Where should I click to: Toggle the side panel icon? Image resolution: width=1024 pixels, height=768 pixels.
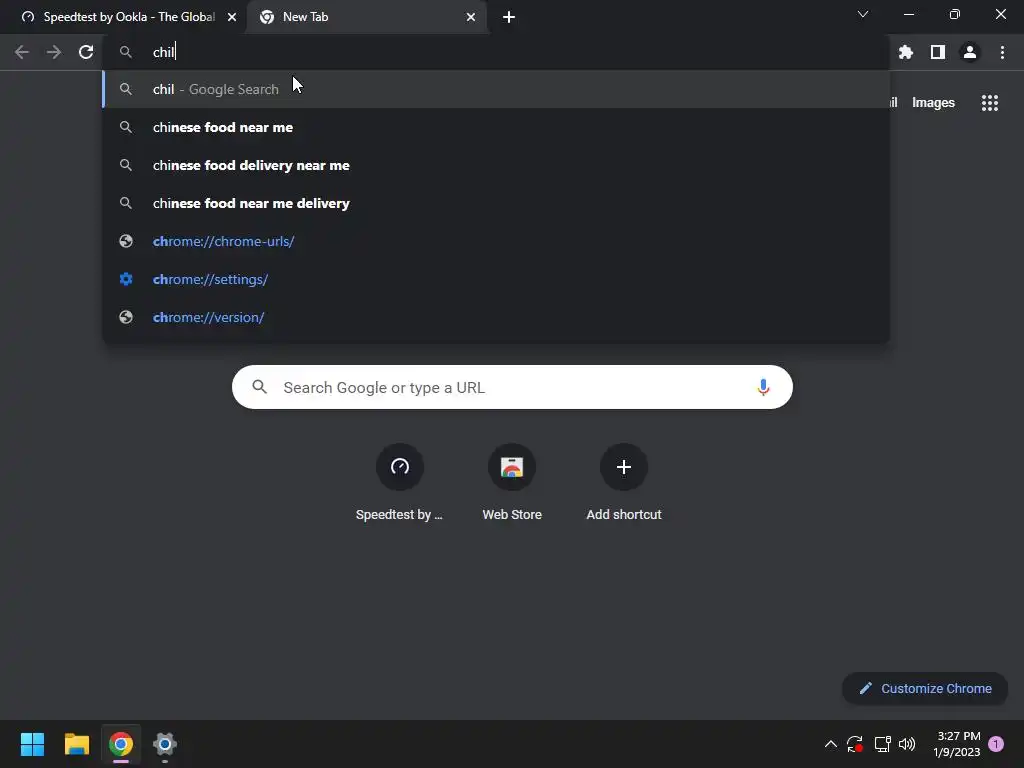point(938,52)
